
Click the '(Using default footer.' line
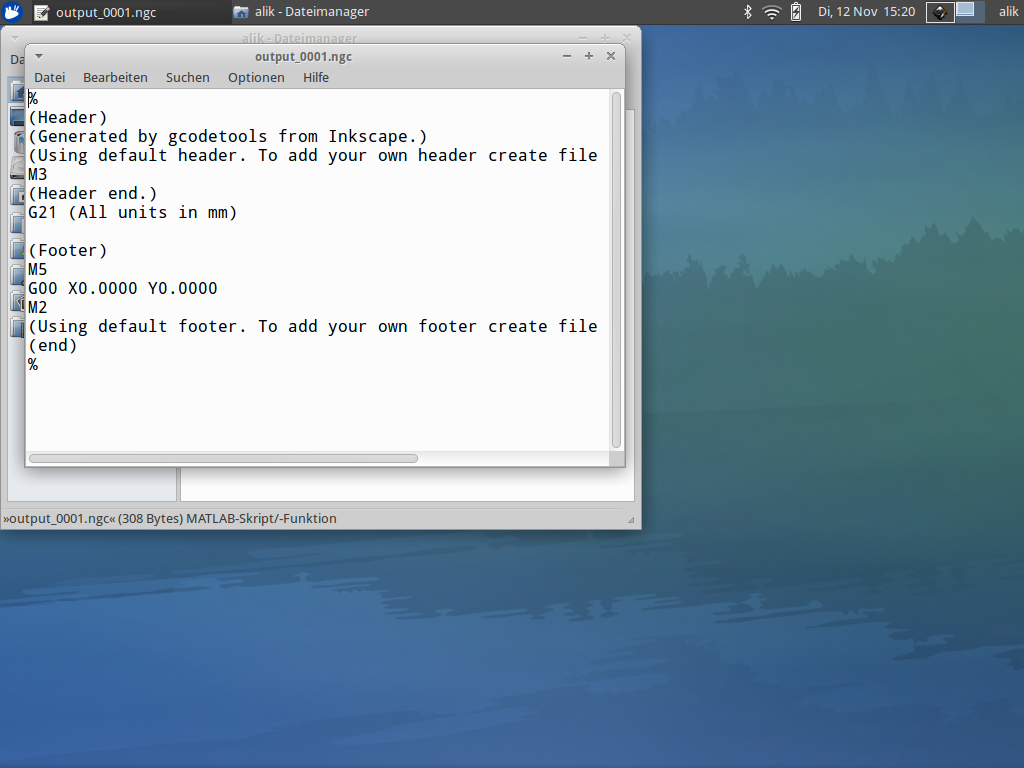[x=312, y=326]
